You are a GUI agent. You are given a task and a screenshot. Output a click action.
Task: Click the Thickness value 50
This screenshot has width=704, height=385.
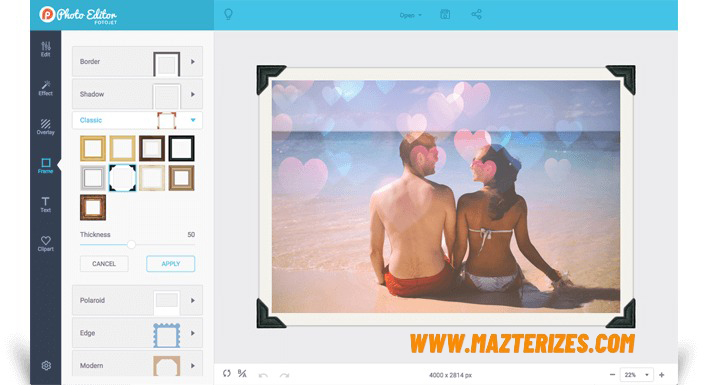(191, 235)
